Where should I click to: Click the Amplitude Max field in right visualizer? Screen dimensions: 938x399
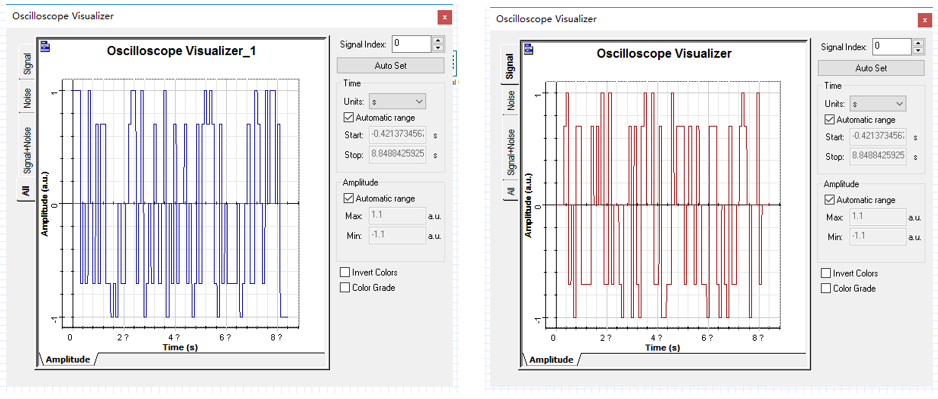(876, 217)
